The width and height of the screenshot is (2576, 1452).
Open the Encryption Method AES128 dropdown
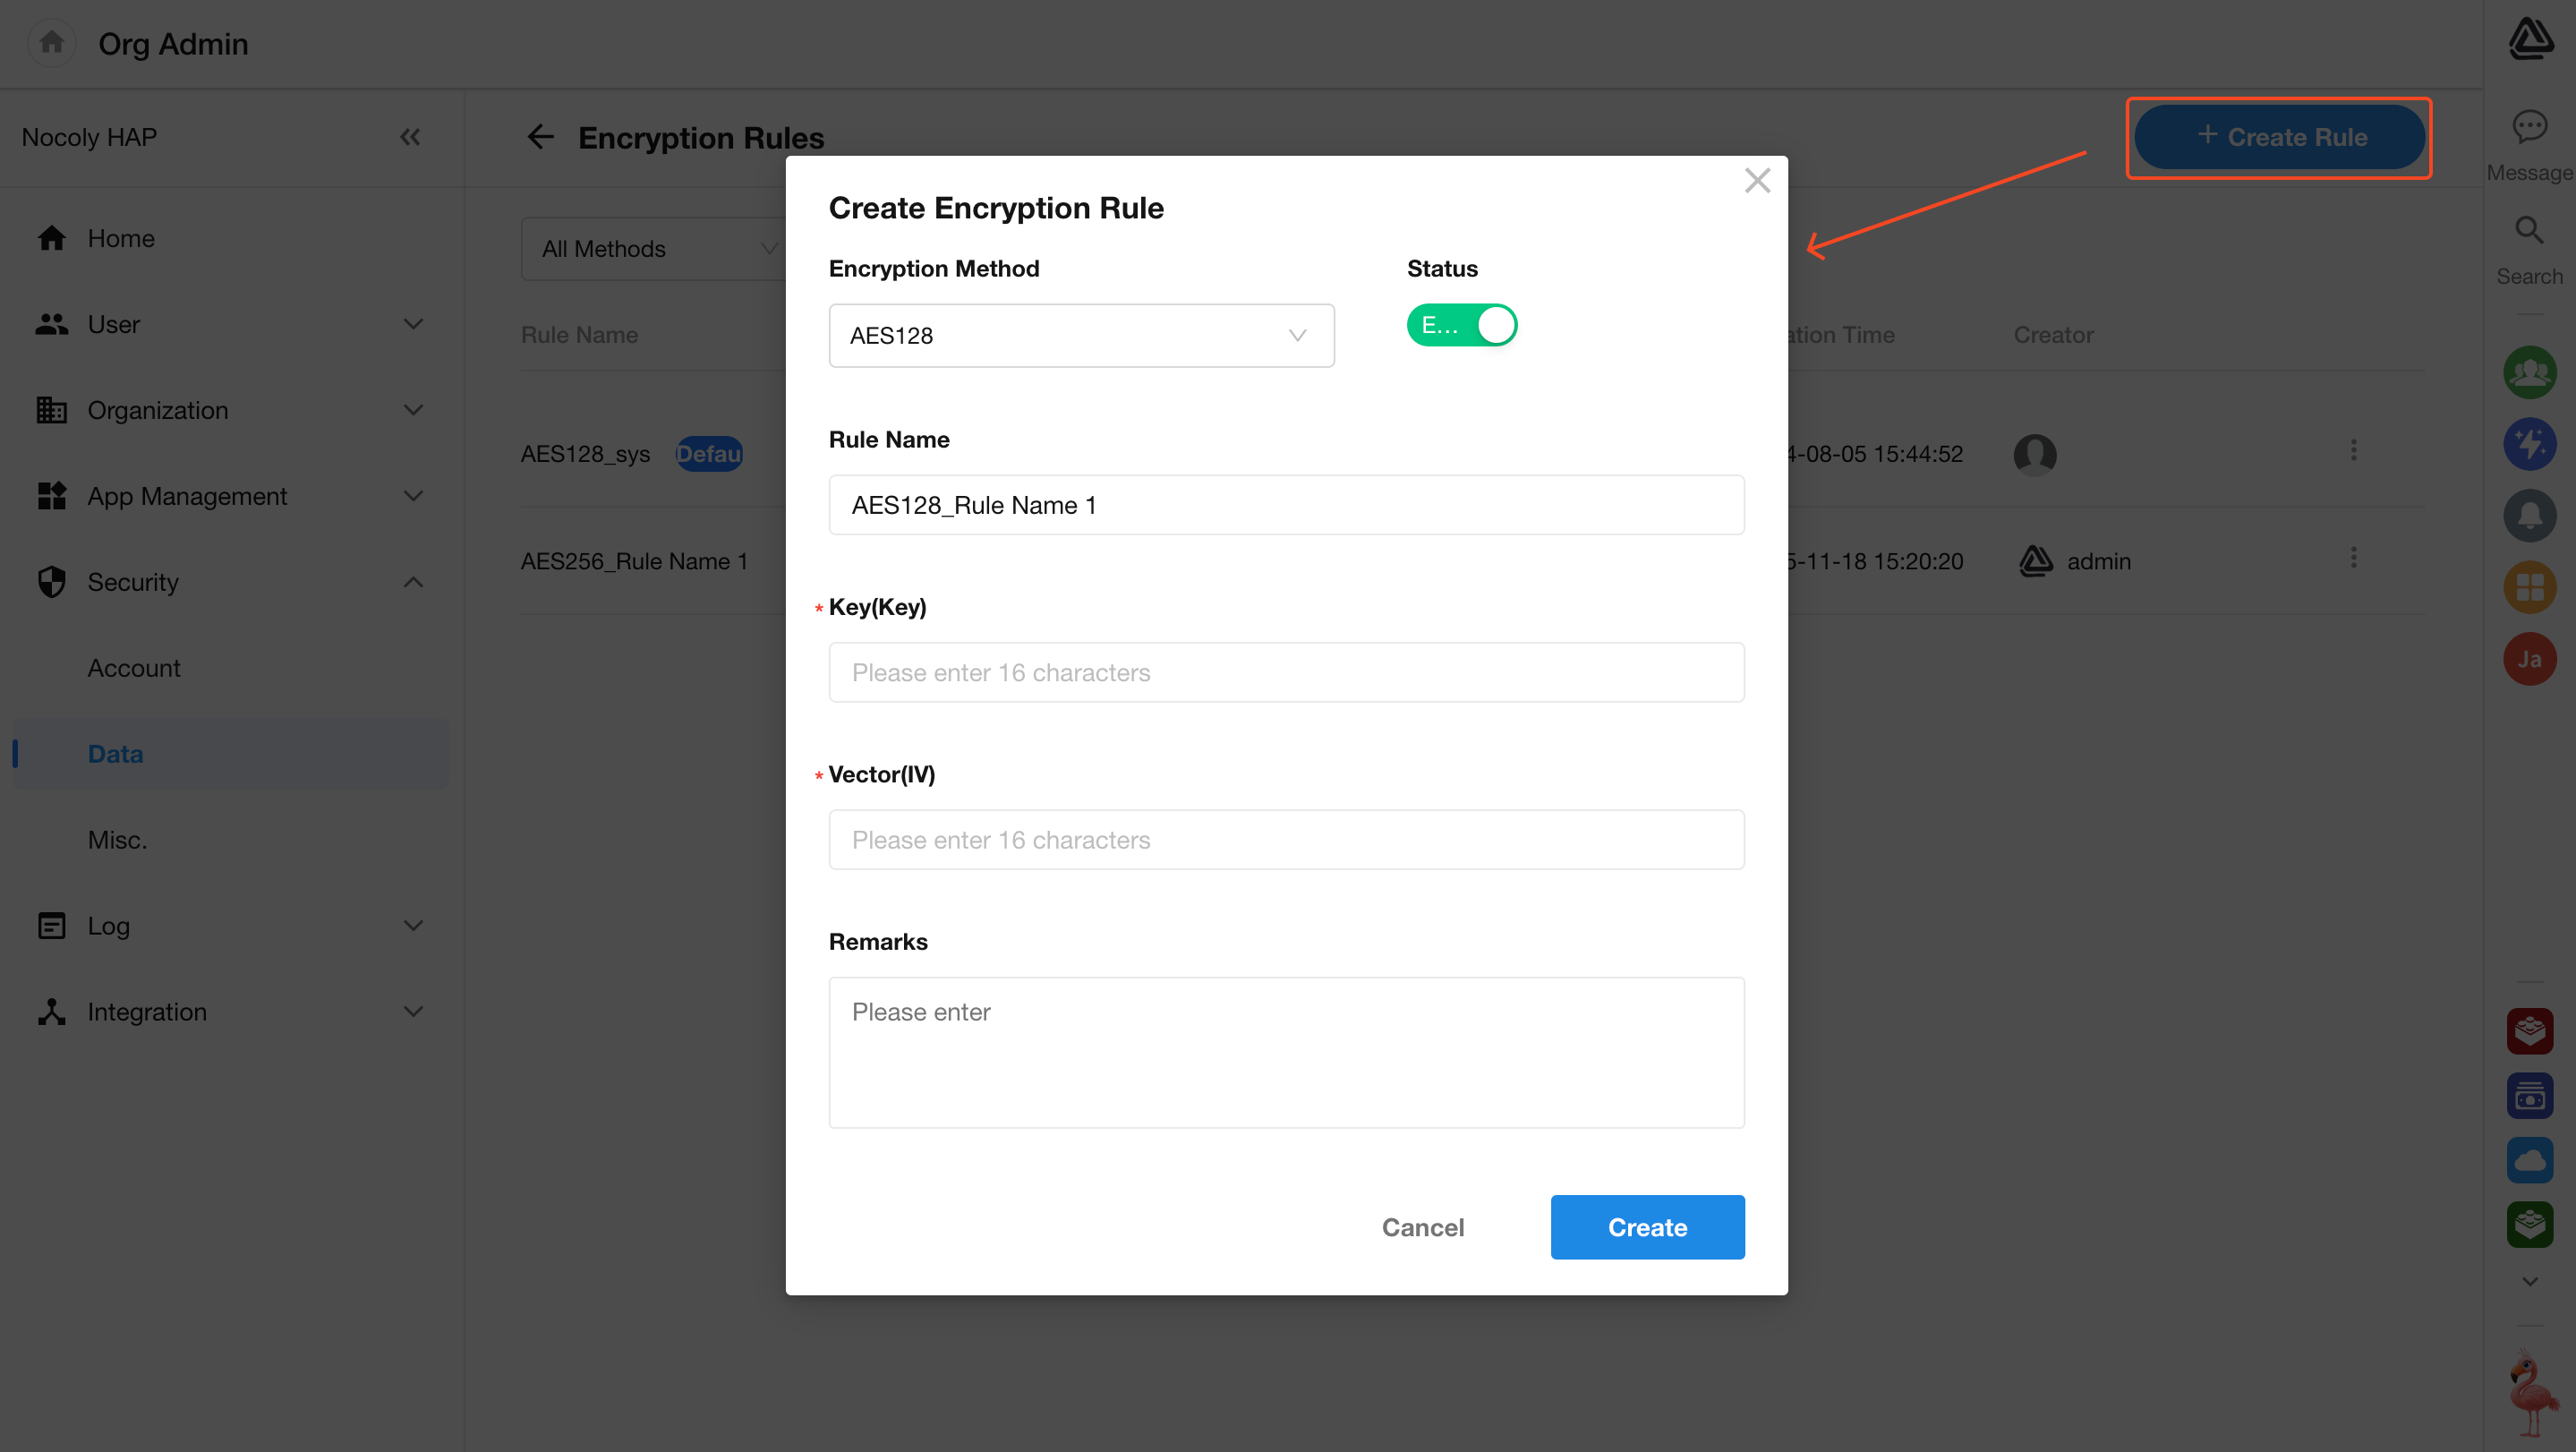pos(1081,336)
